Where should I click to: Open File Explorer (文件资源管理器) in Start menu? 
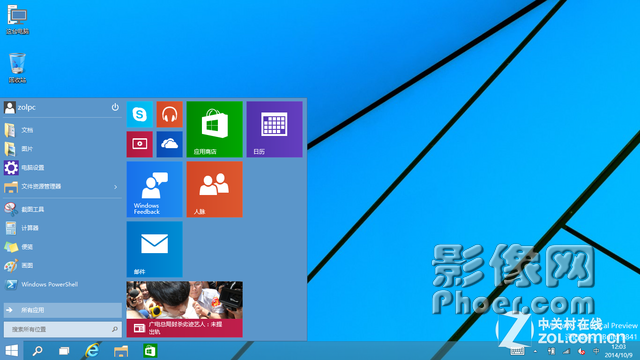pyautogui.click(x=57, y=187)
